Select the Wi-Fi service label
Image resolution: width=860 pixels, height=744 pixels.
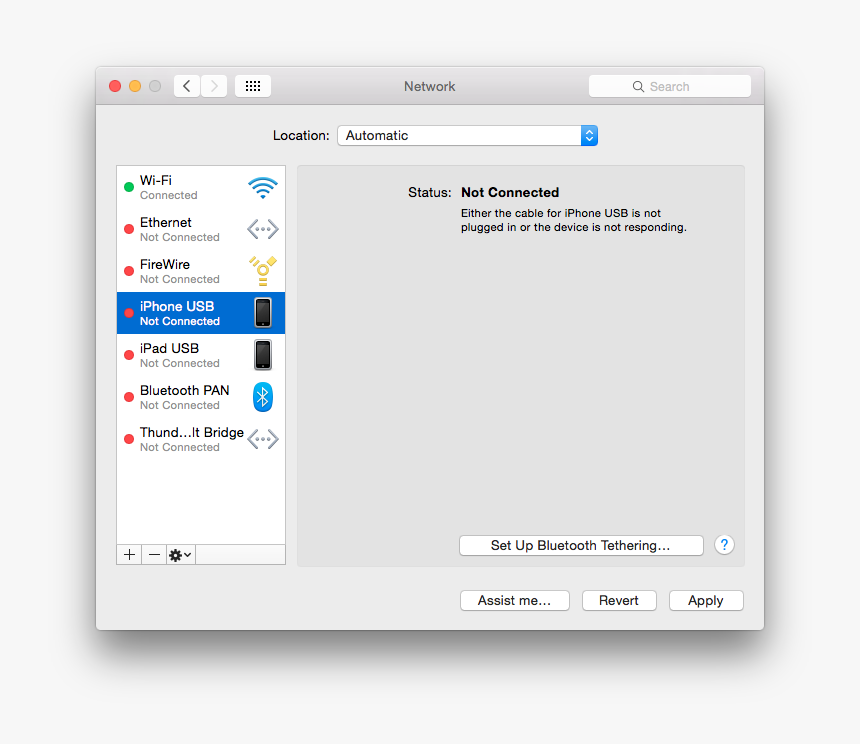pyautogui.click(x=156, y=180)
